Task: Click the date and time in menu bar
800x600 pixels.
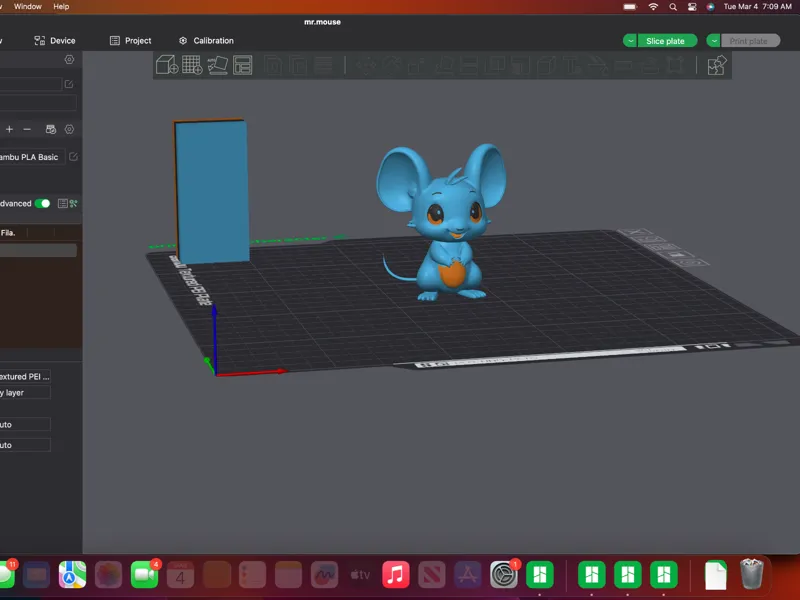Action: [758, 7]
